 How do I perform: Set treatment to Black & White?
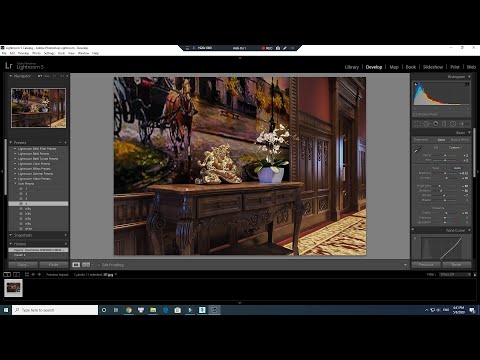tap(460, 140)
